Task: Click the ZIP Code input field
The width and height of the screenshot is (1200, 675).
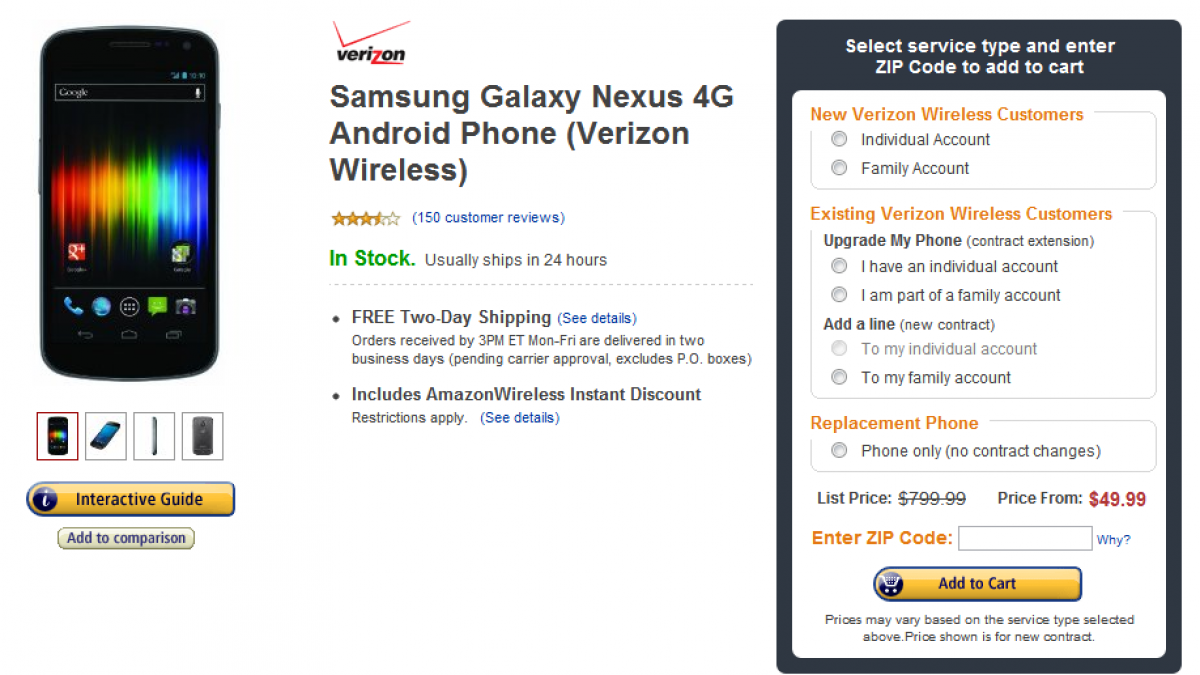Action: tap(1024, 539)
